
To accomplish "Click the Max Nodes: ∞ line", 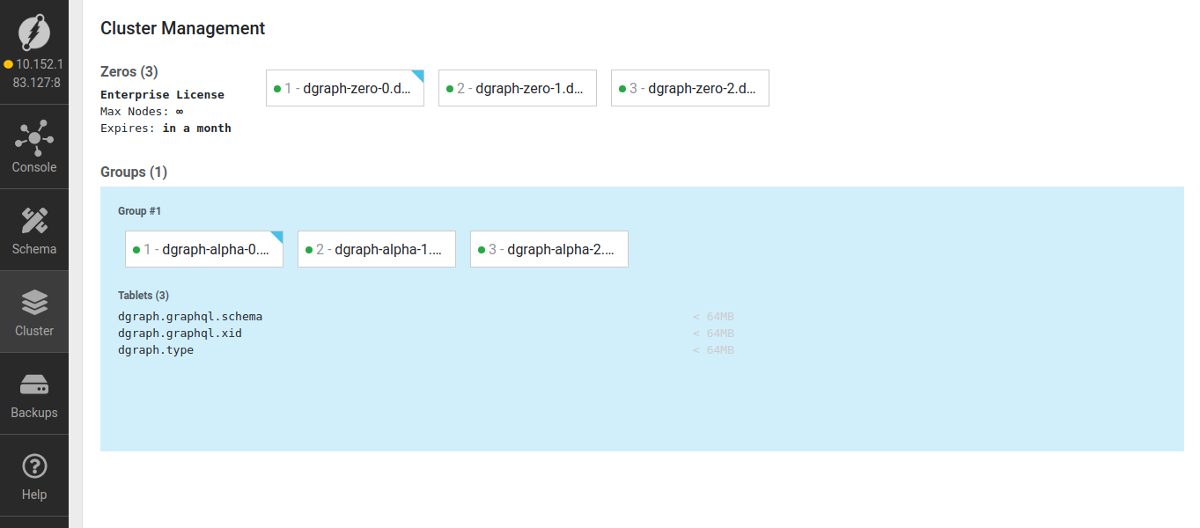I will (x=142, y=111).
